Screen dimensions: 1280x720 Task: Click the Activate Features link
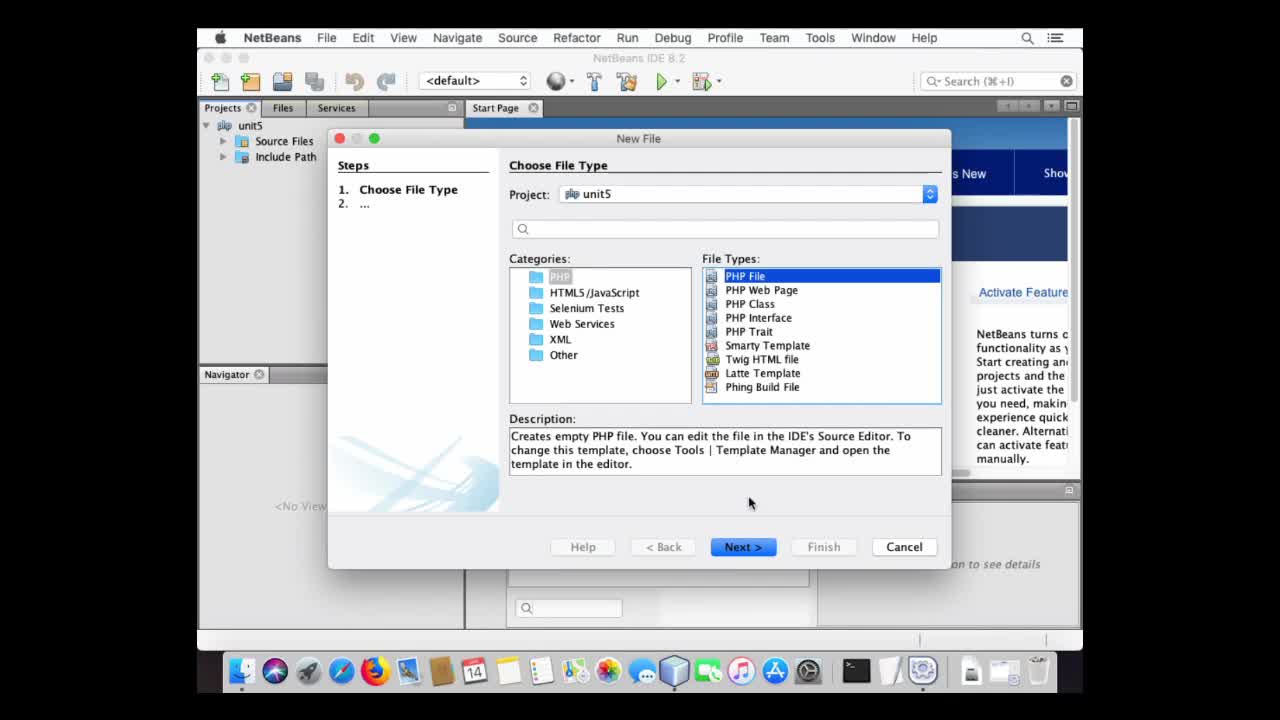click(x=1023, y=292)
